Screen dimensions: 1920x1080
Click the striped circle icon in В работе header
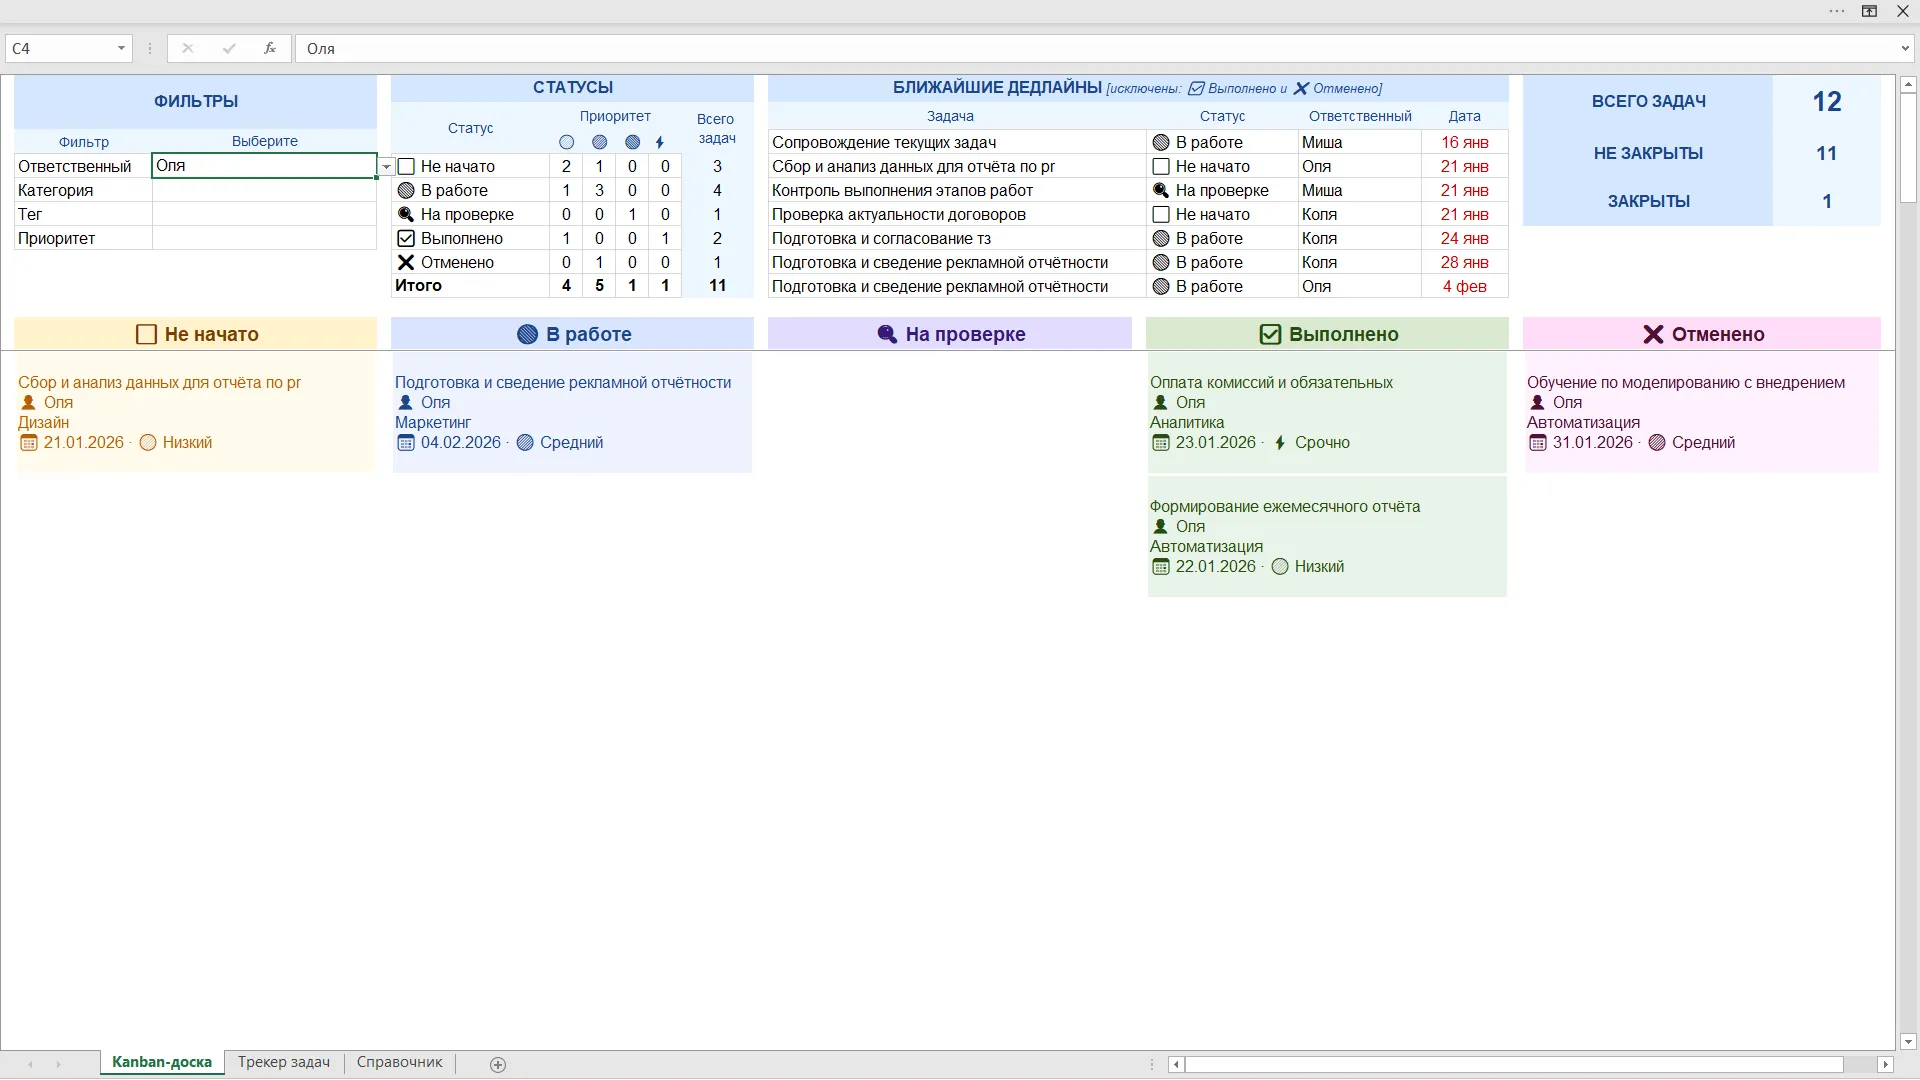[527, 334]
